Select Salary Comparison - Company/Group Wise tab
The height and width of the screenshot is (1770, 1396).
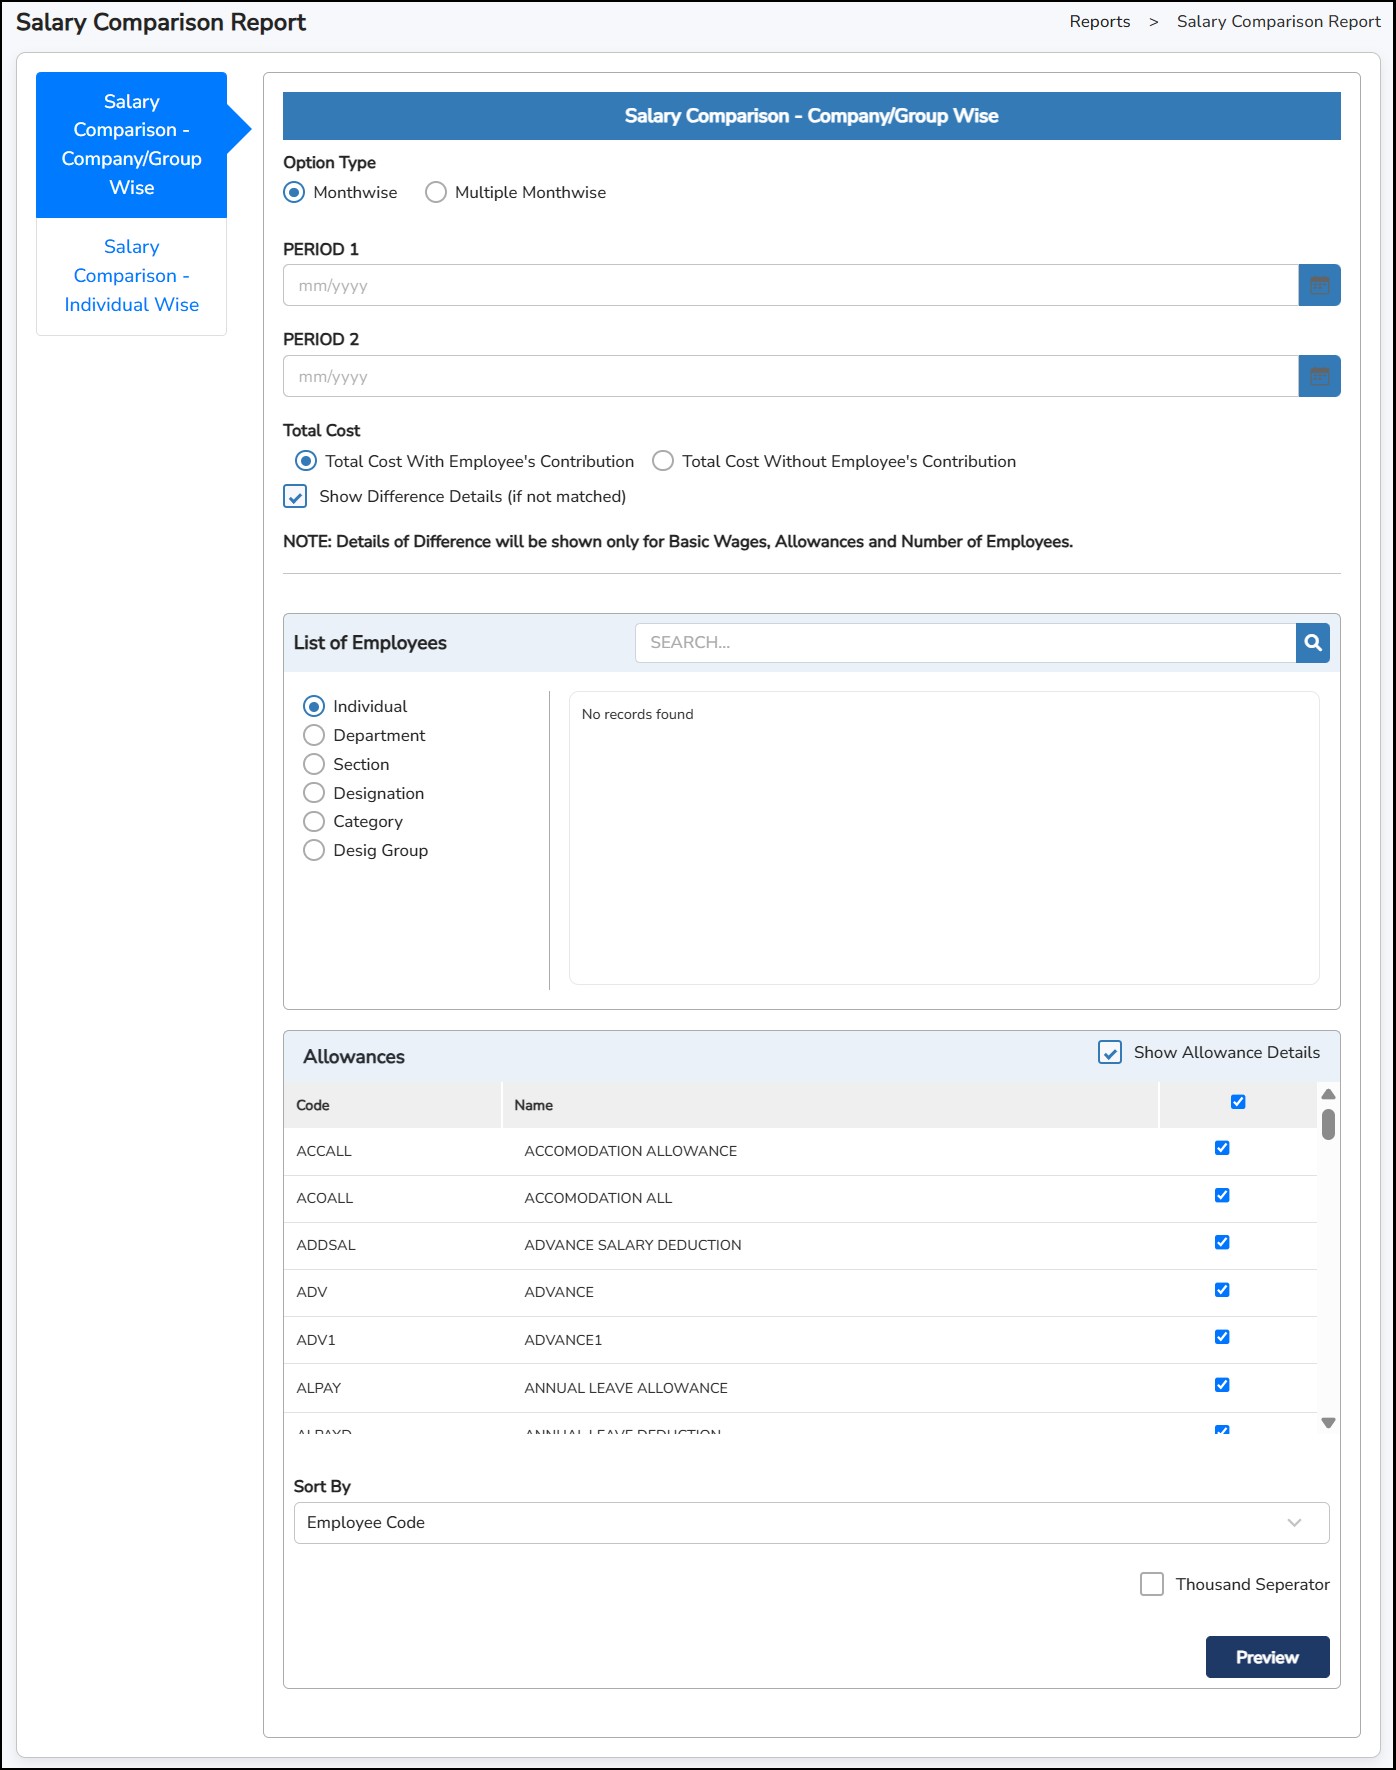point(132,145)
